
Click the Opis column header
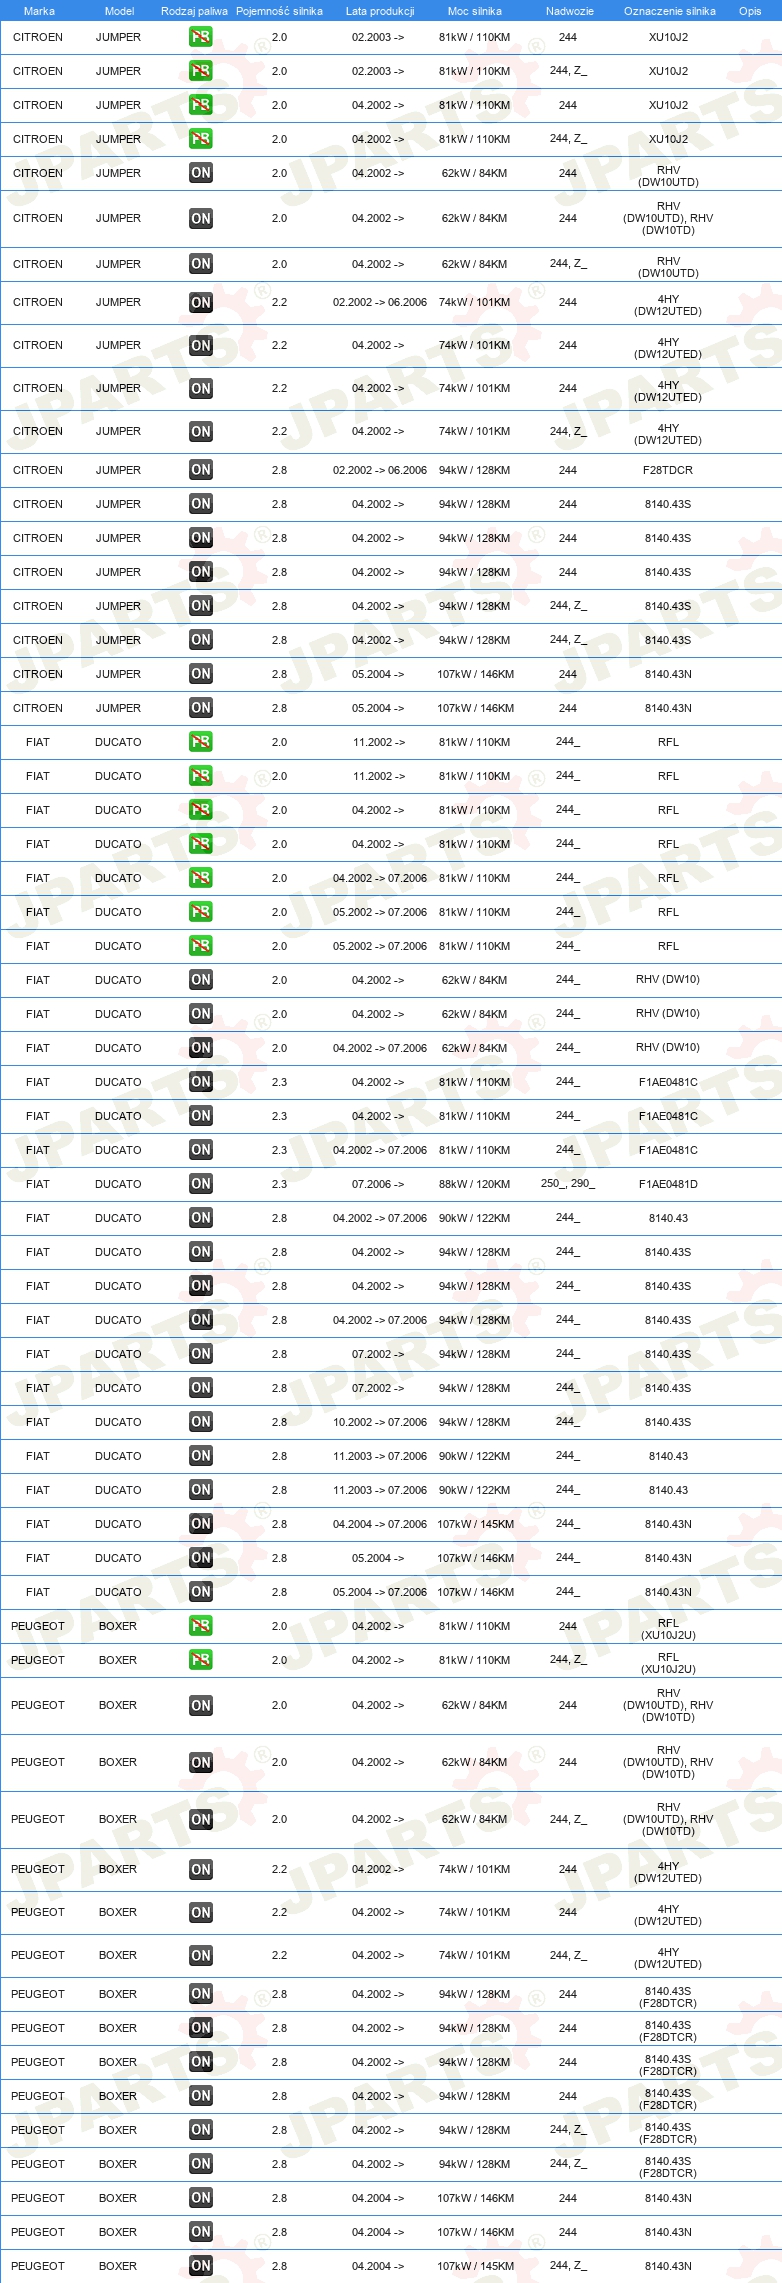pyautogui.click(x=750, y=11)
